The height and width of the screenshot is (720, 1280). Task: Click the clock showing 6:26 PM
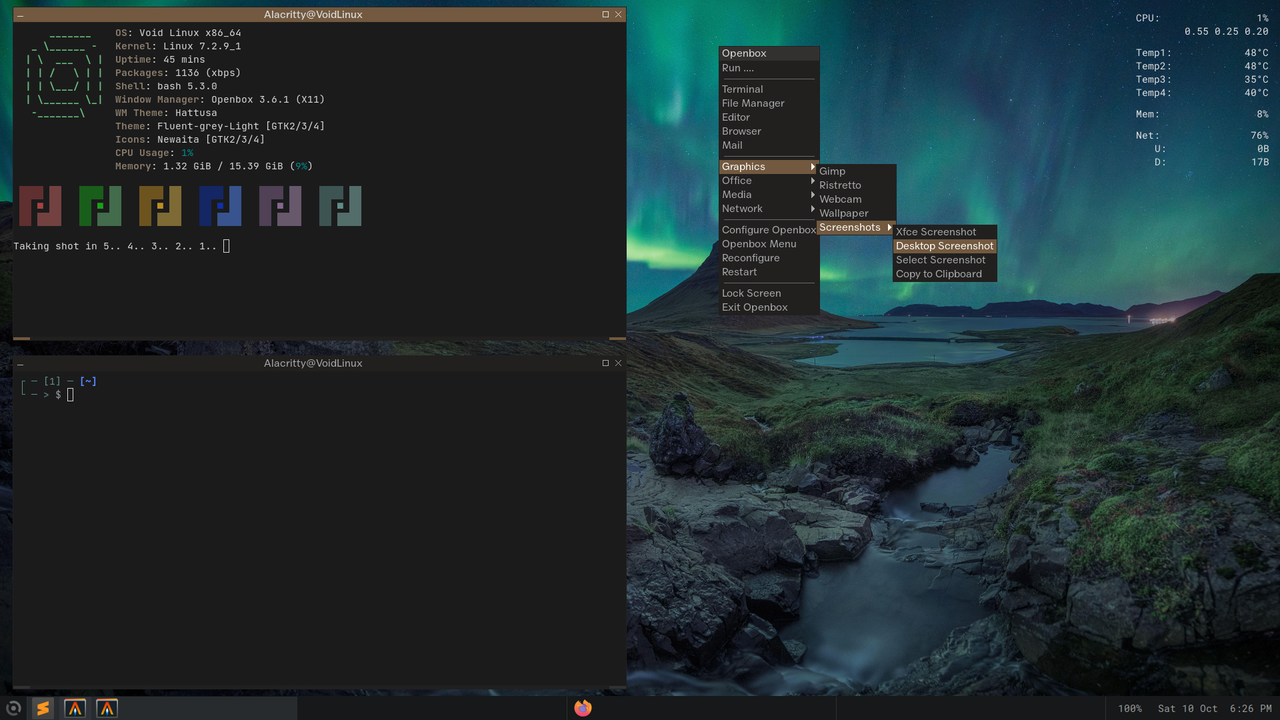1251,708
